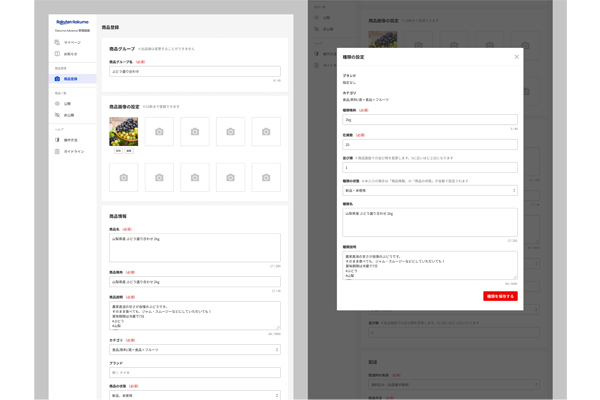Open 非公開 product list in sidebar
Viewport: 600px width, 400px height.
tap(69, 115)
